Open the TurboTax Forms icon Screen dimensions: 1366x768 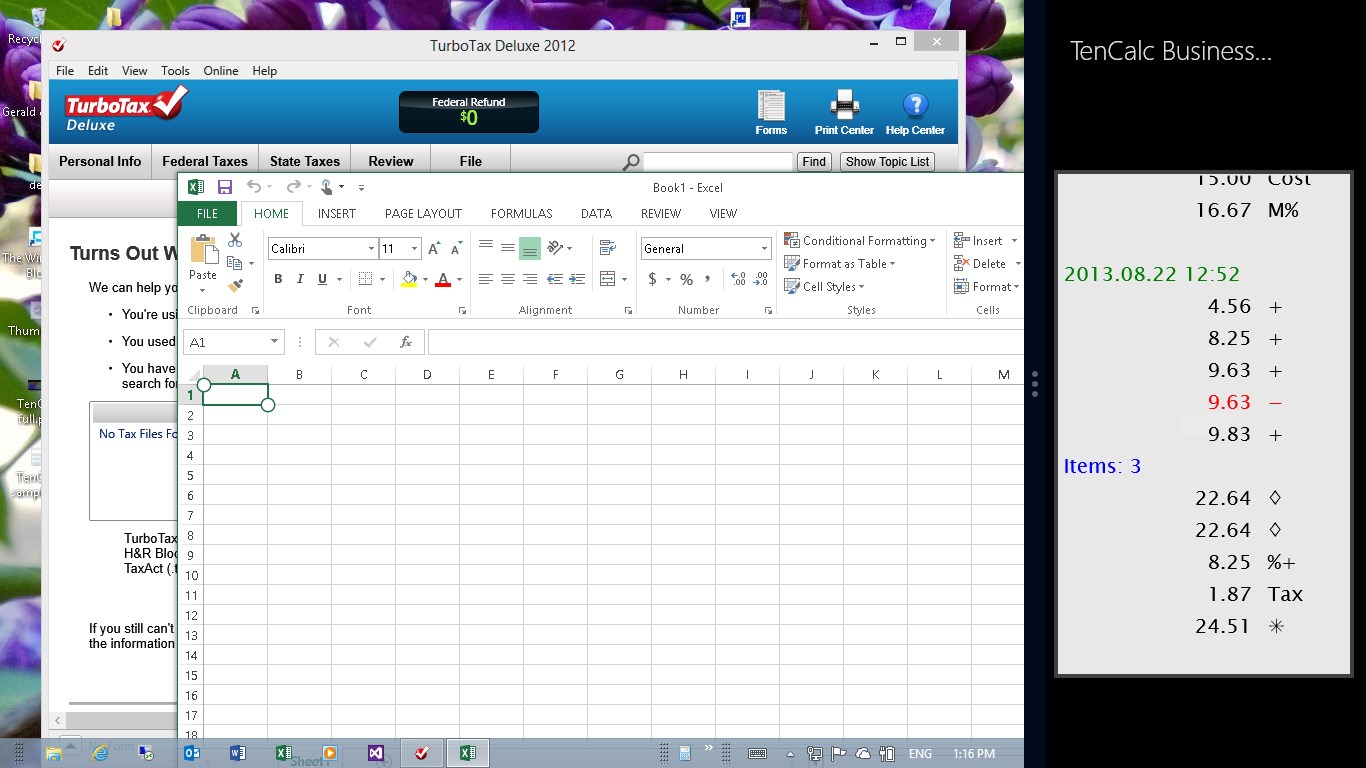click(x=771, y=113)
